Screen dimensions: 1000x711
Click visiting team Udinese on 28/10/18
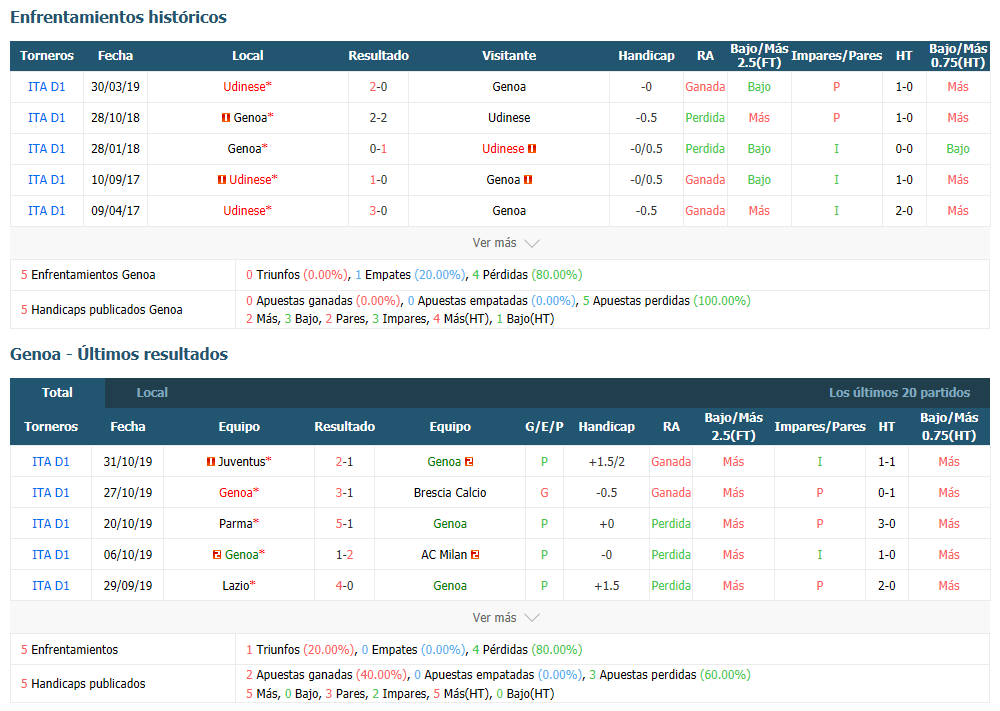coord(509,117)
